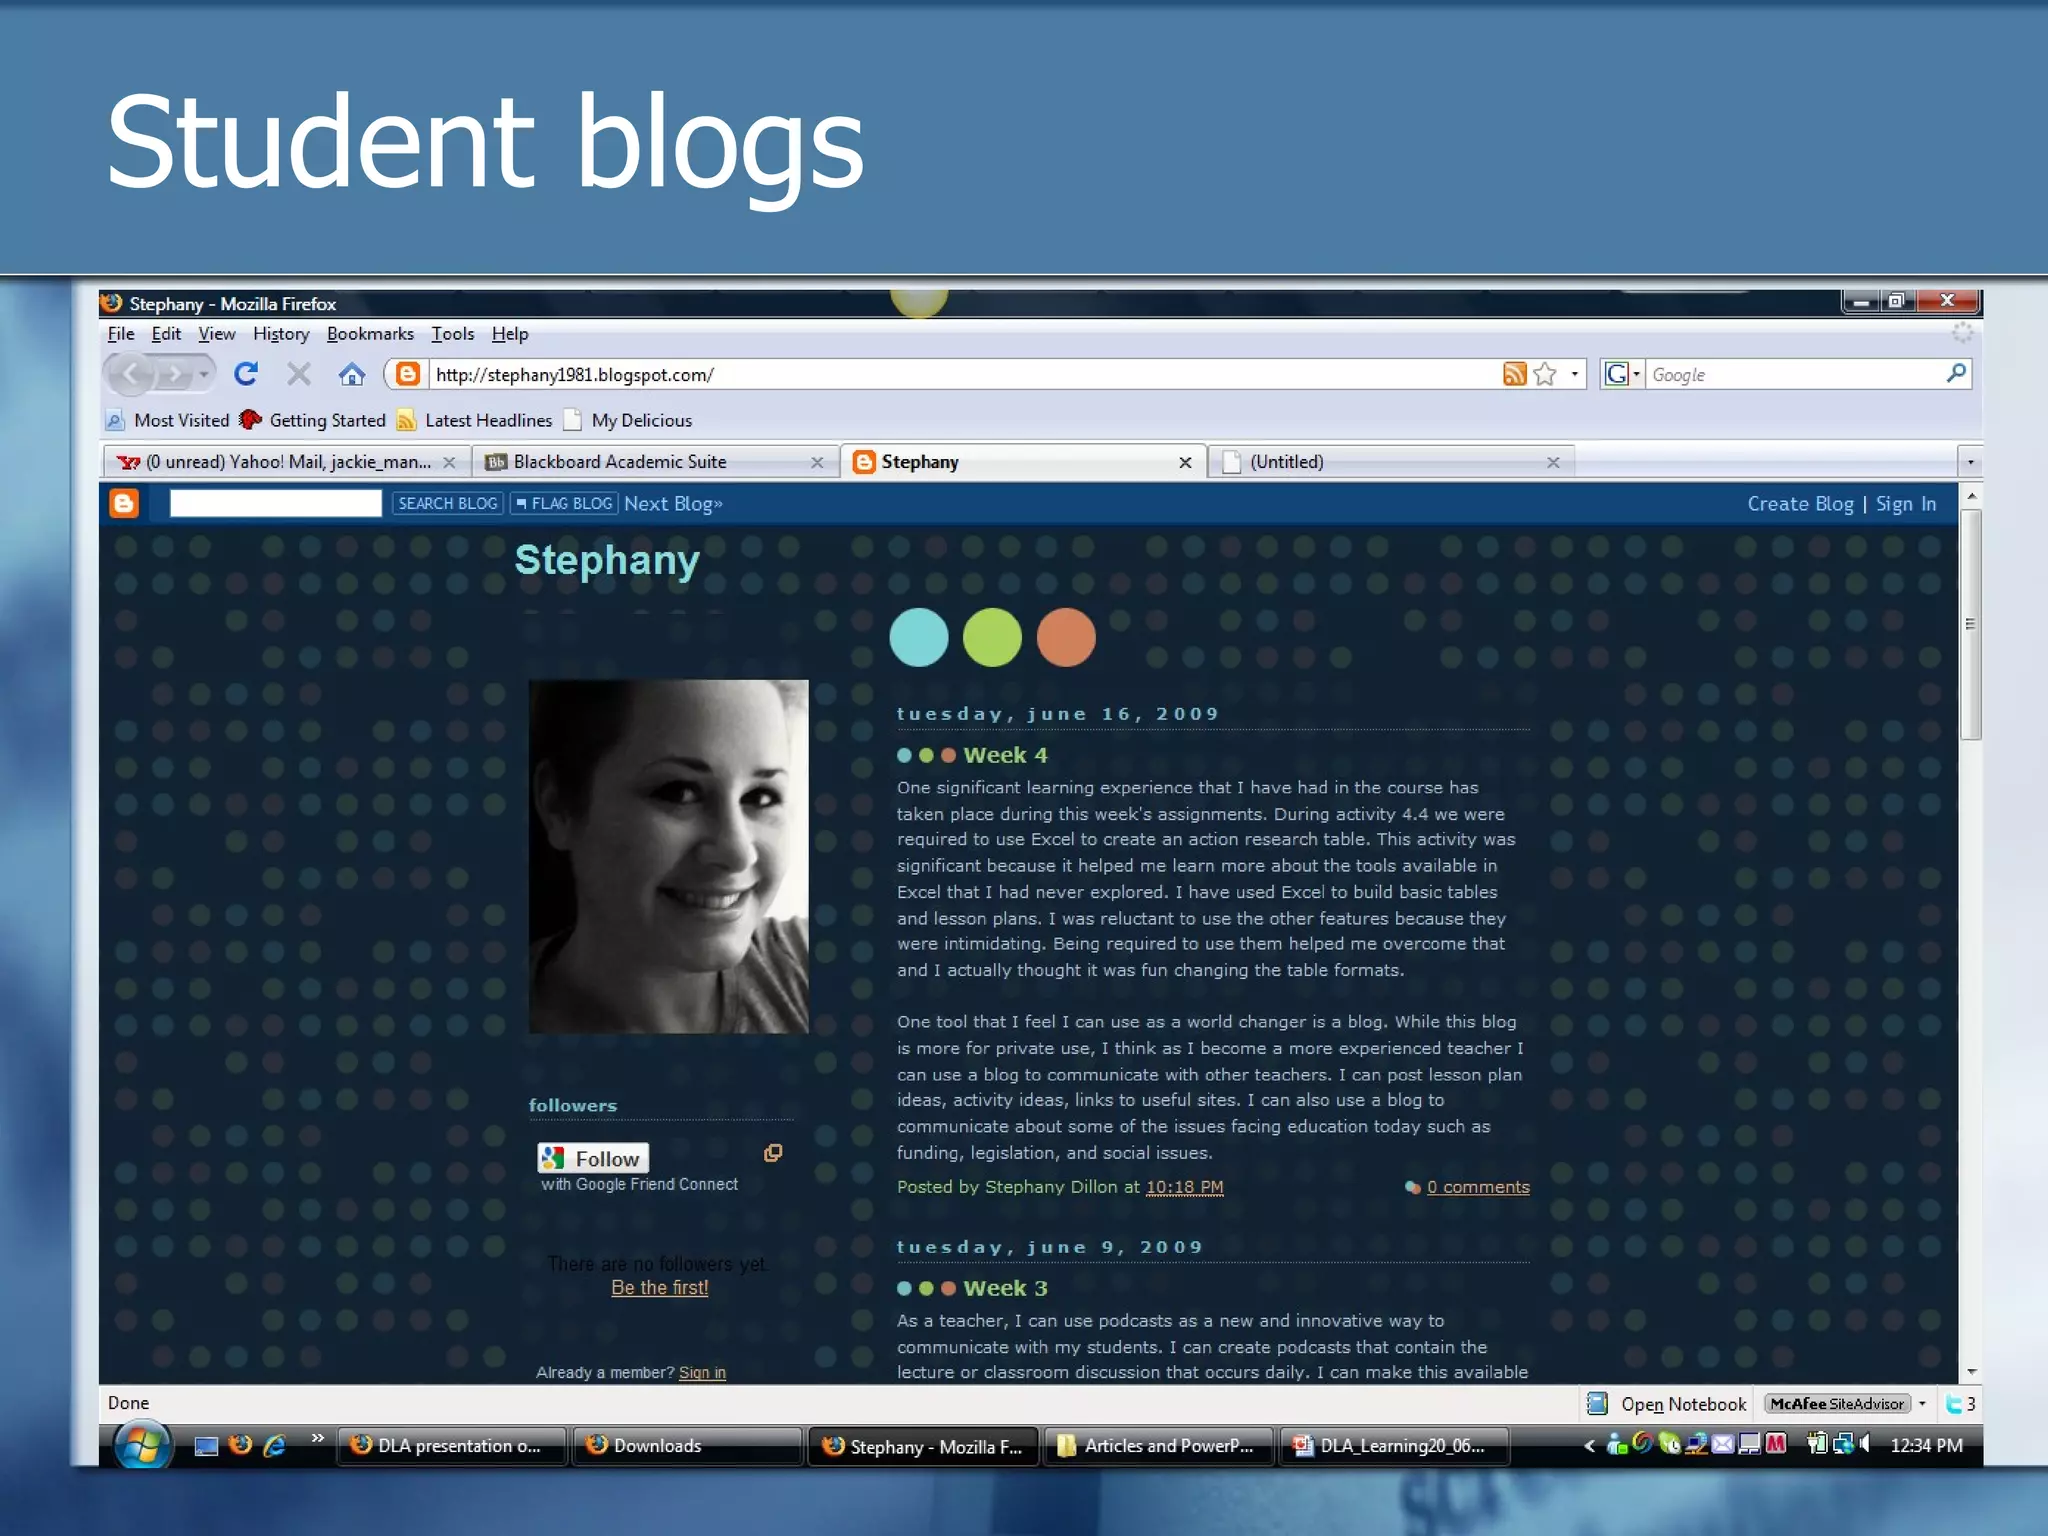This screenshot has height=1536, width=2048.
Task: Open the File menu
Action: point(121,334)
